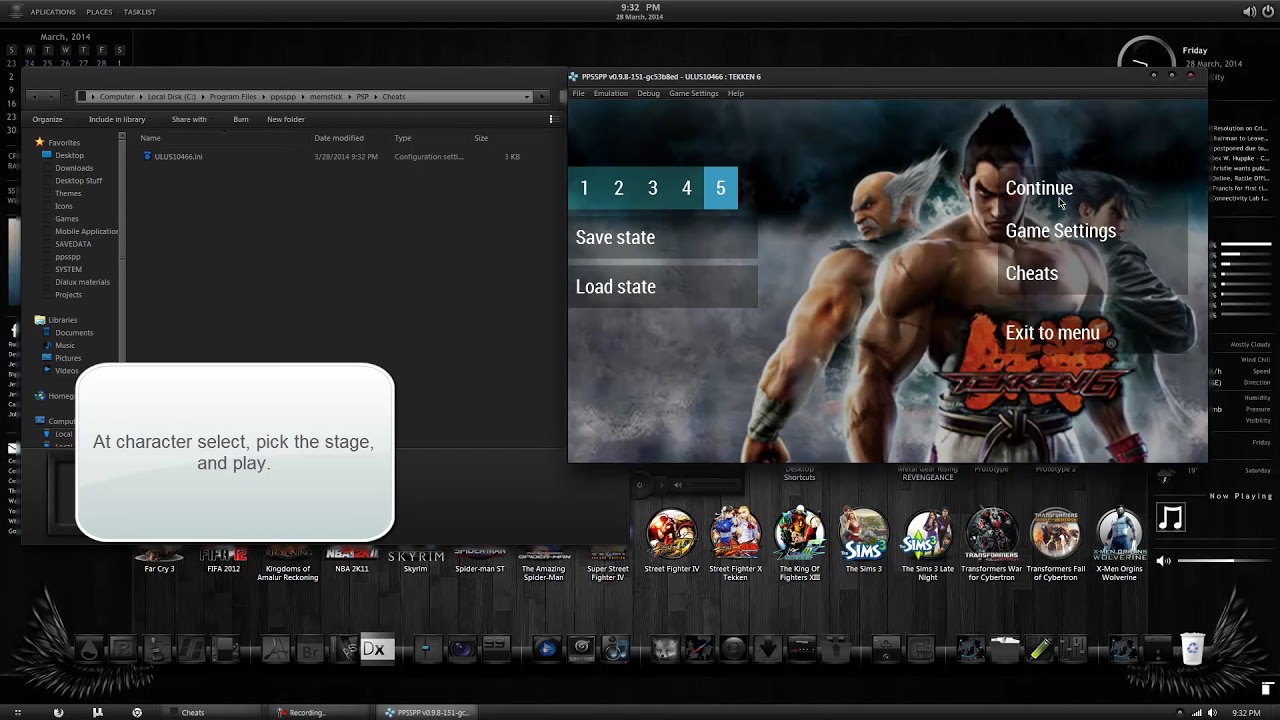The width and height of the screenshot is (1280, 720).
Task: Switch to PPSSPP taskbar button
Action: coord(427,712)
